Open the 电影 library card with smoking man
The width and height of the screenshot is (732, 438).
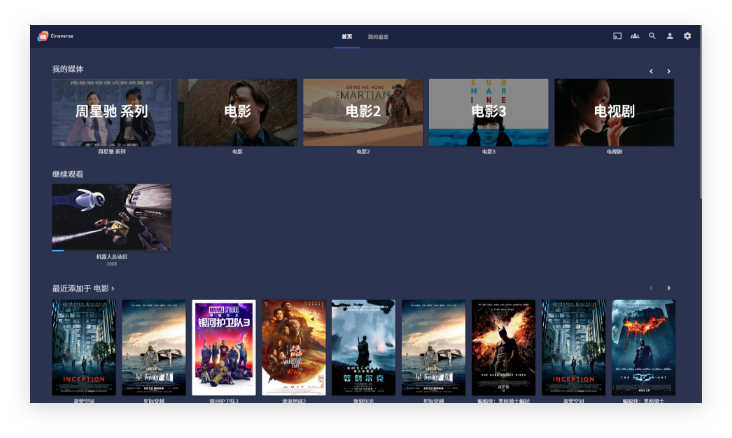[x=237, y=112]
